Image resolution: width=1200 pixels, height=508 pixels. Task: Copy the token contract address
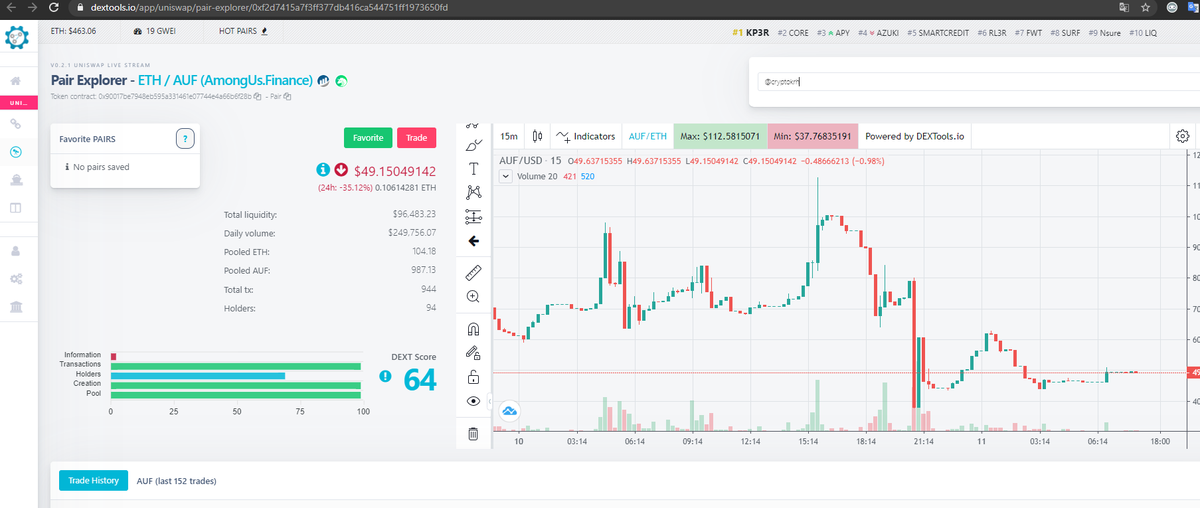tap(258, 97)
